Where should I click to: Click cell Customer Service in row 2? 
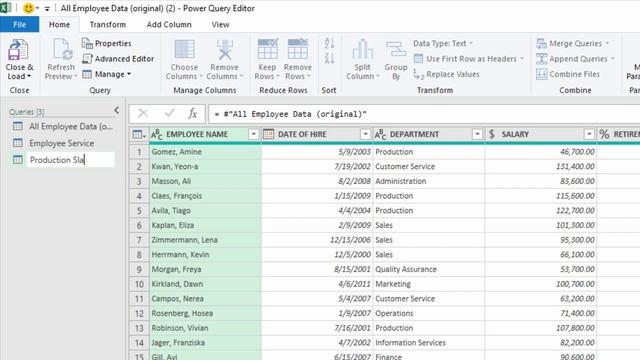point(429,167)
